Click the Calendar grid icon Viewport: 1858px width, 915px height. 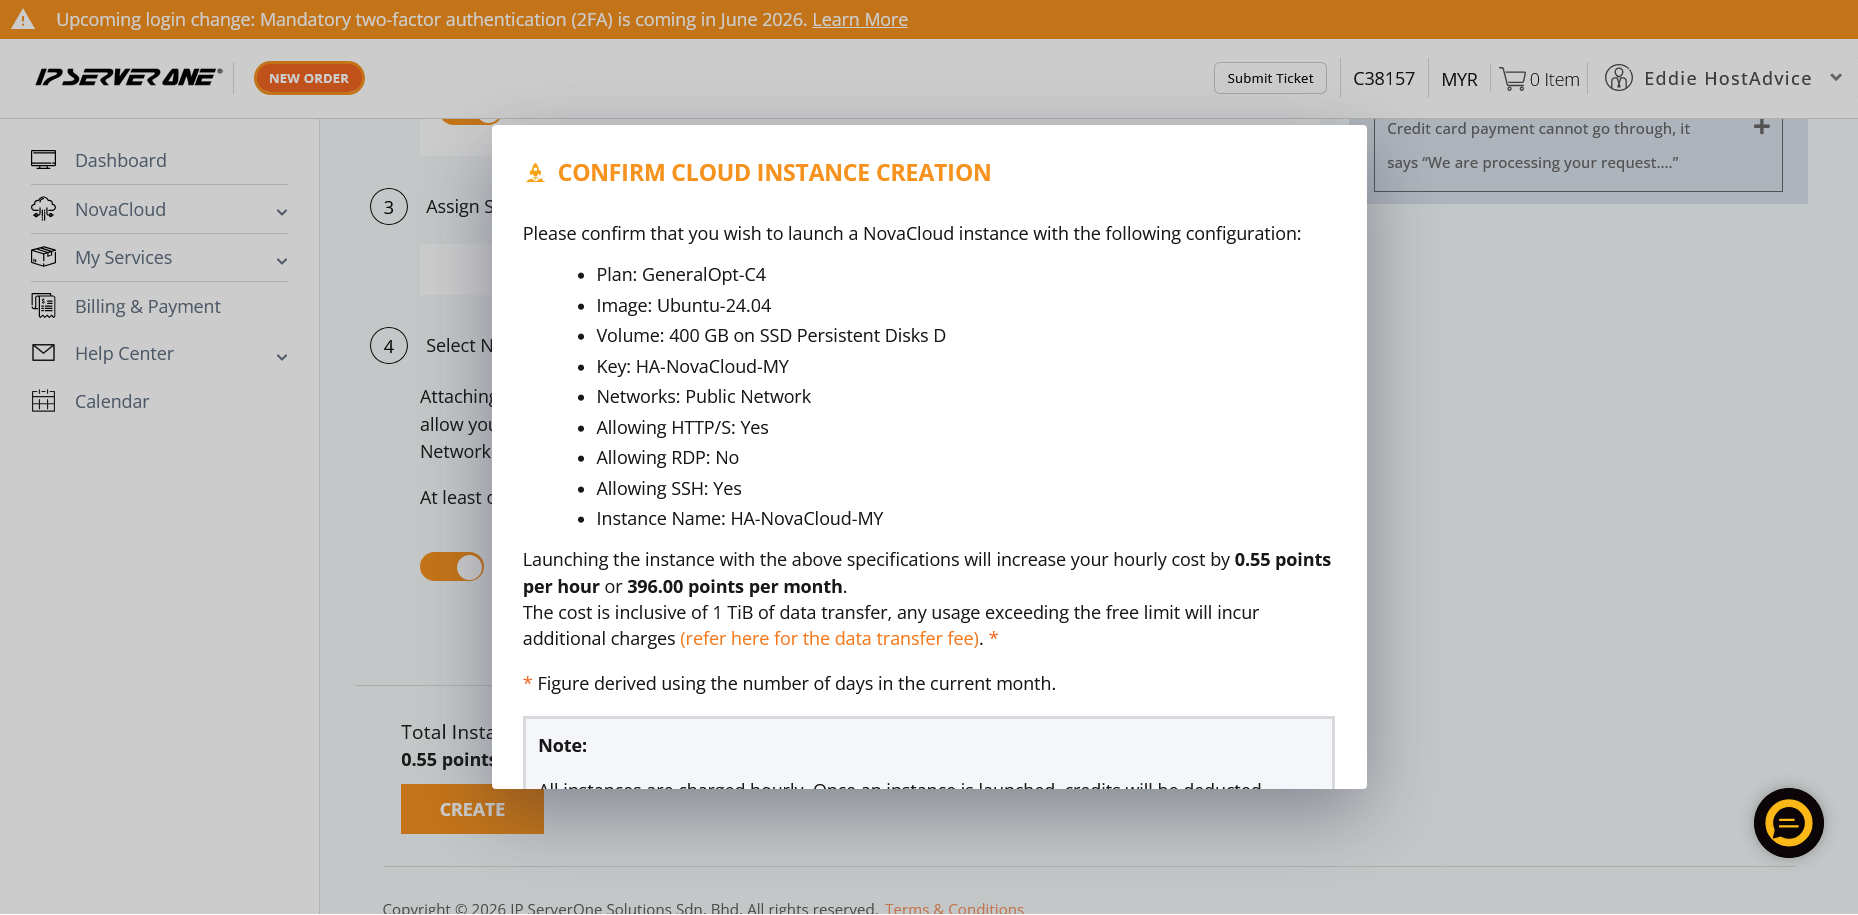click(x=43, y=401)
